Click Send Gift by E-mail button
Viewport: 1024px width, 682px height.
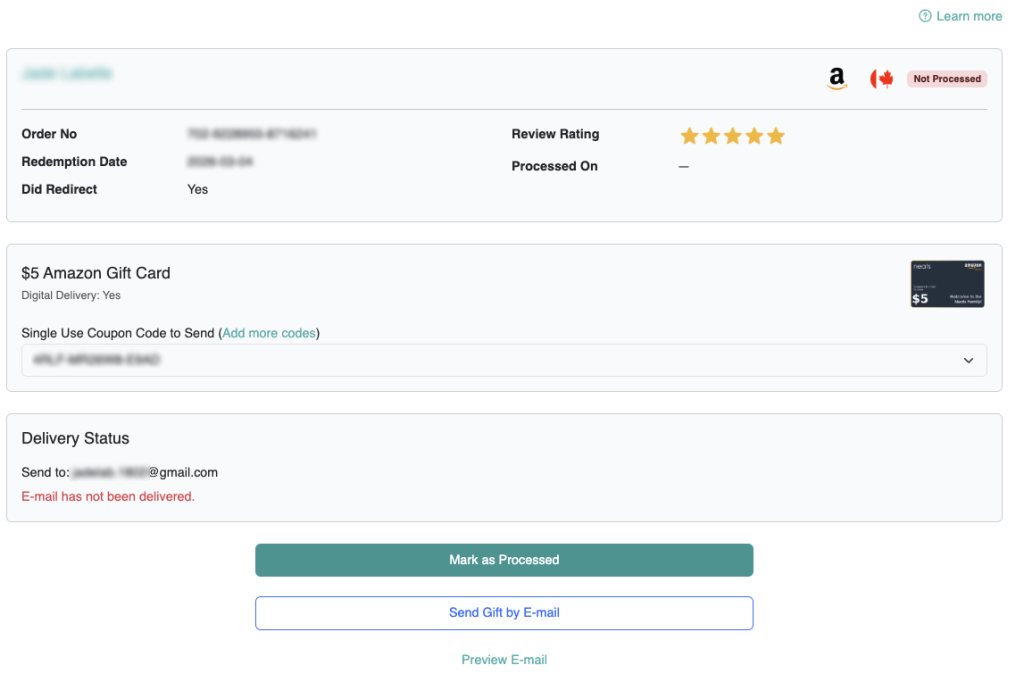[504, 613]
